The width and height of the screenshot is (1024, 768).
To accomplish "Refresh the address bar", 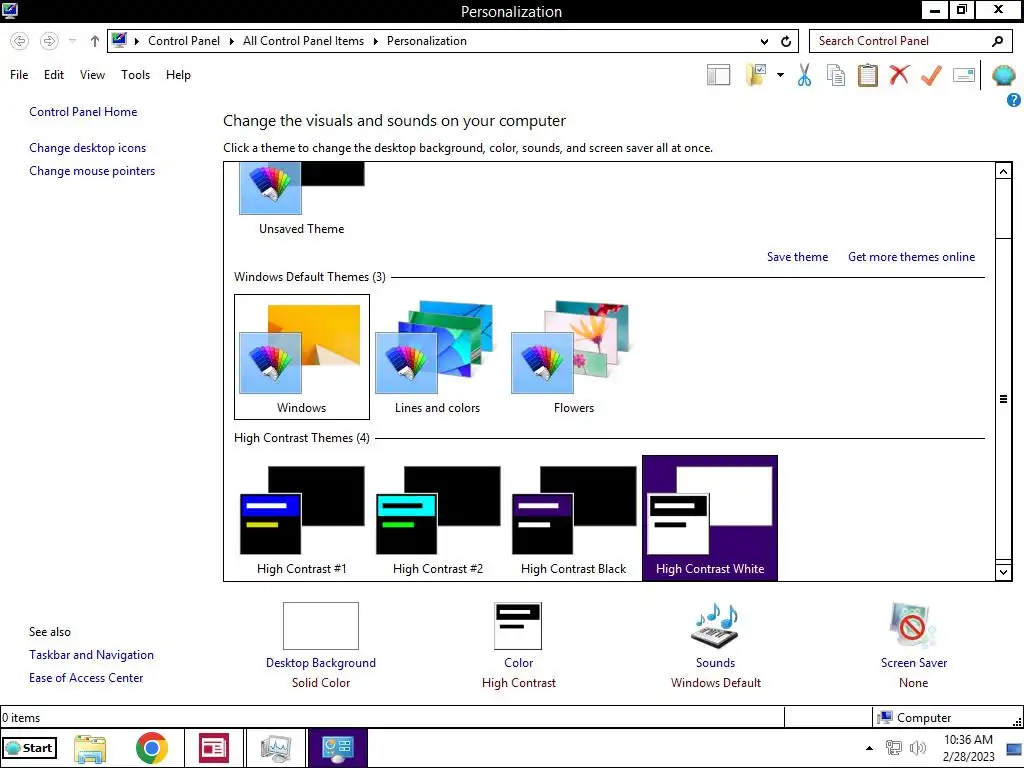I will (786, 41).
